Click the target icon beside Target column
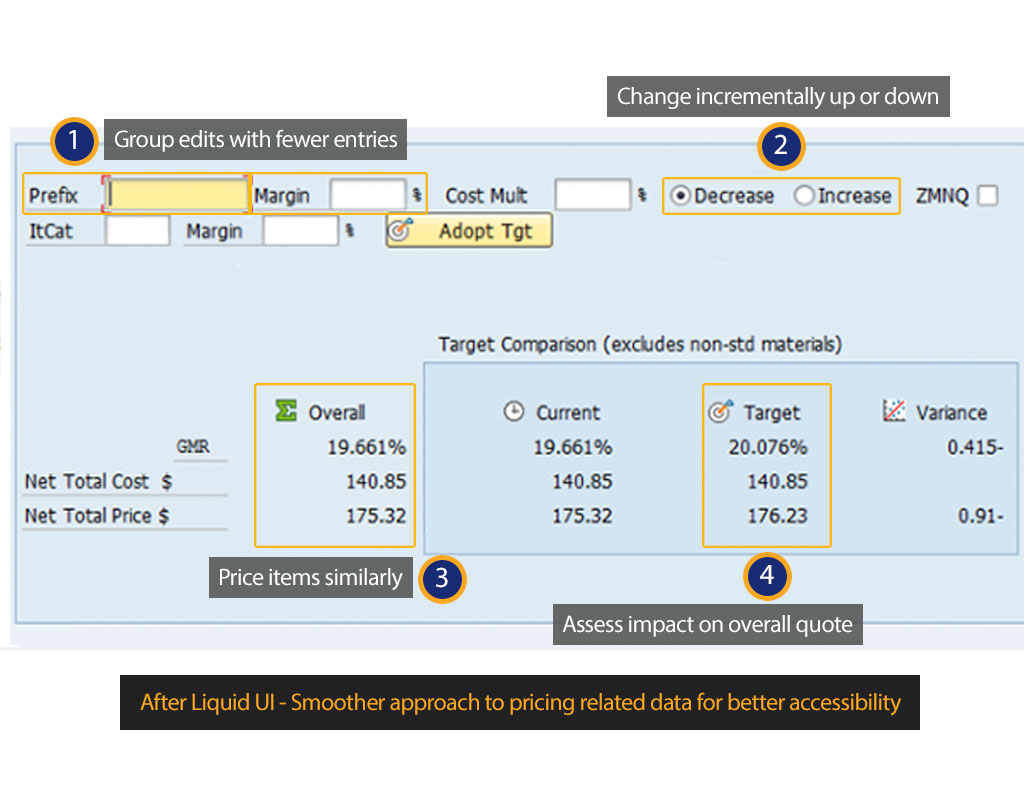This screenshot has width=1024, height=796. click(719, 412)
